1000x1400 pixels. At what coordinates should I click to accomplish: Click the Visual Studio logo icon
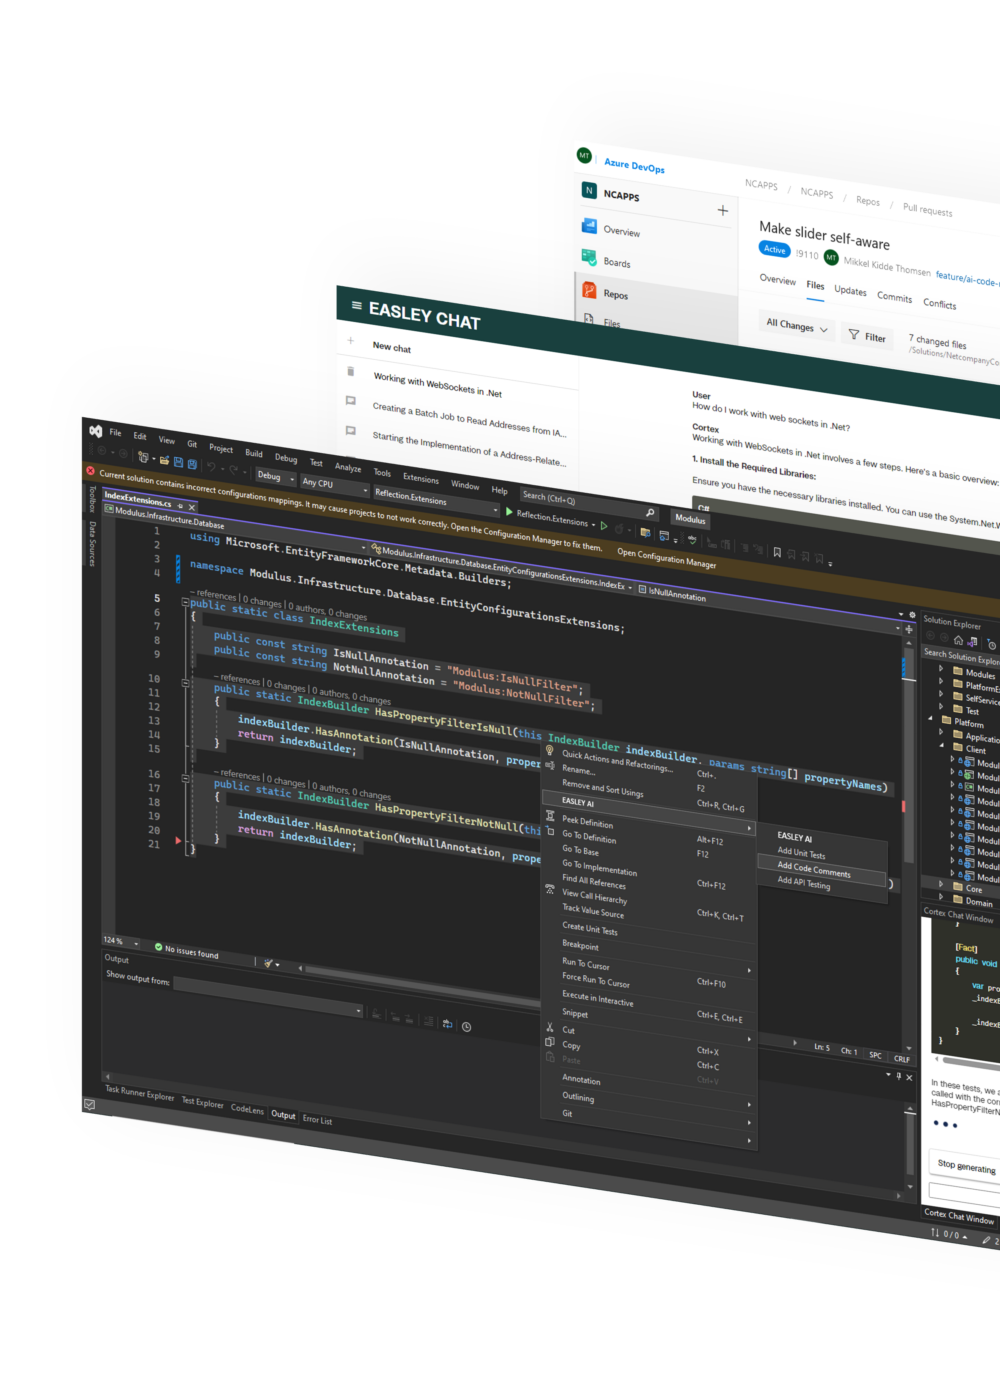click(95, 430)
